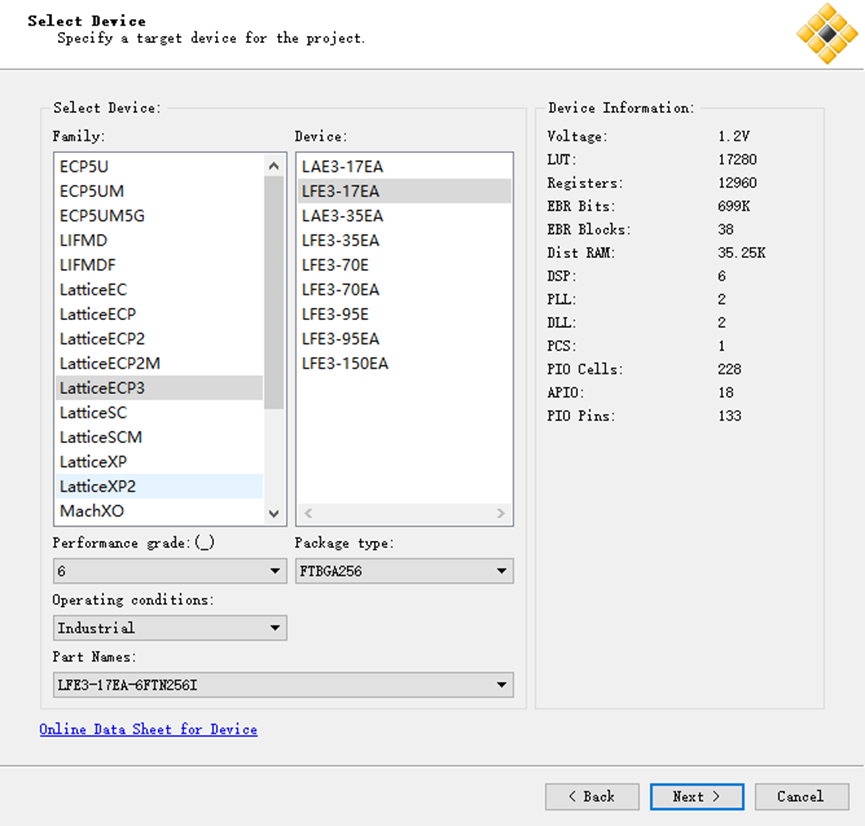This screenshot has height=826, width=865.
Task: Select device LAE3-17EA
Action: click(x=404, y=167)
